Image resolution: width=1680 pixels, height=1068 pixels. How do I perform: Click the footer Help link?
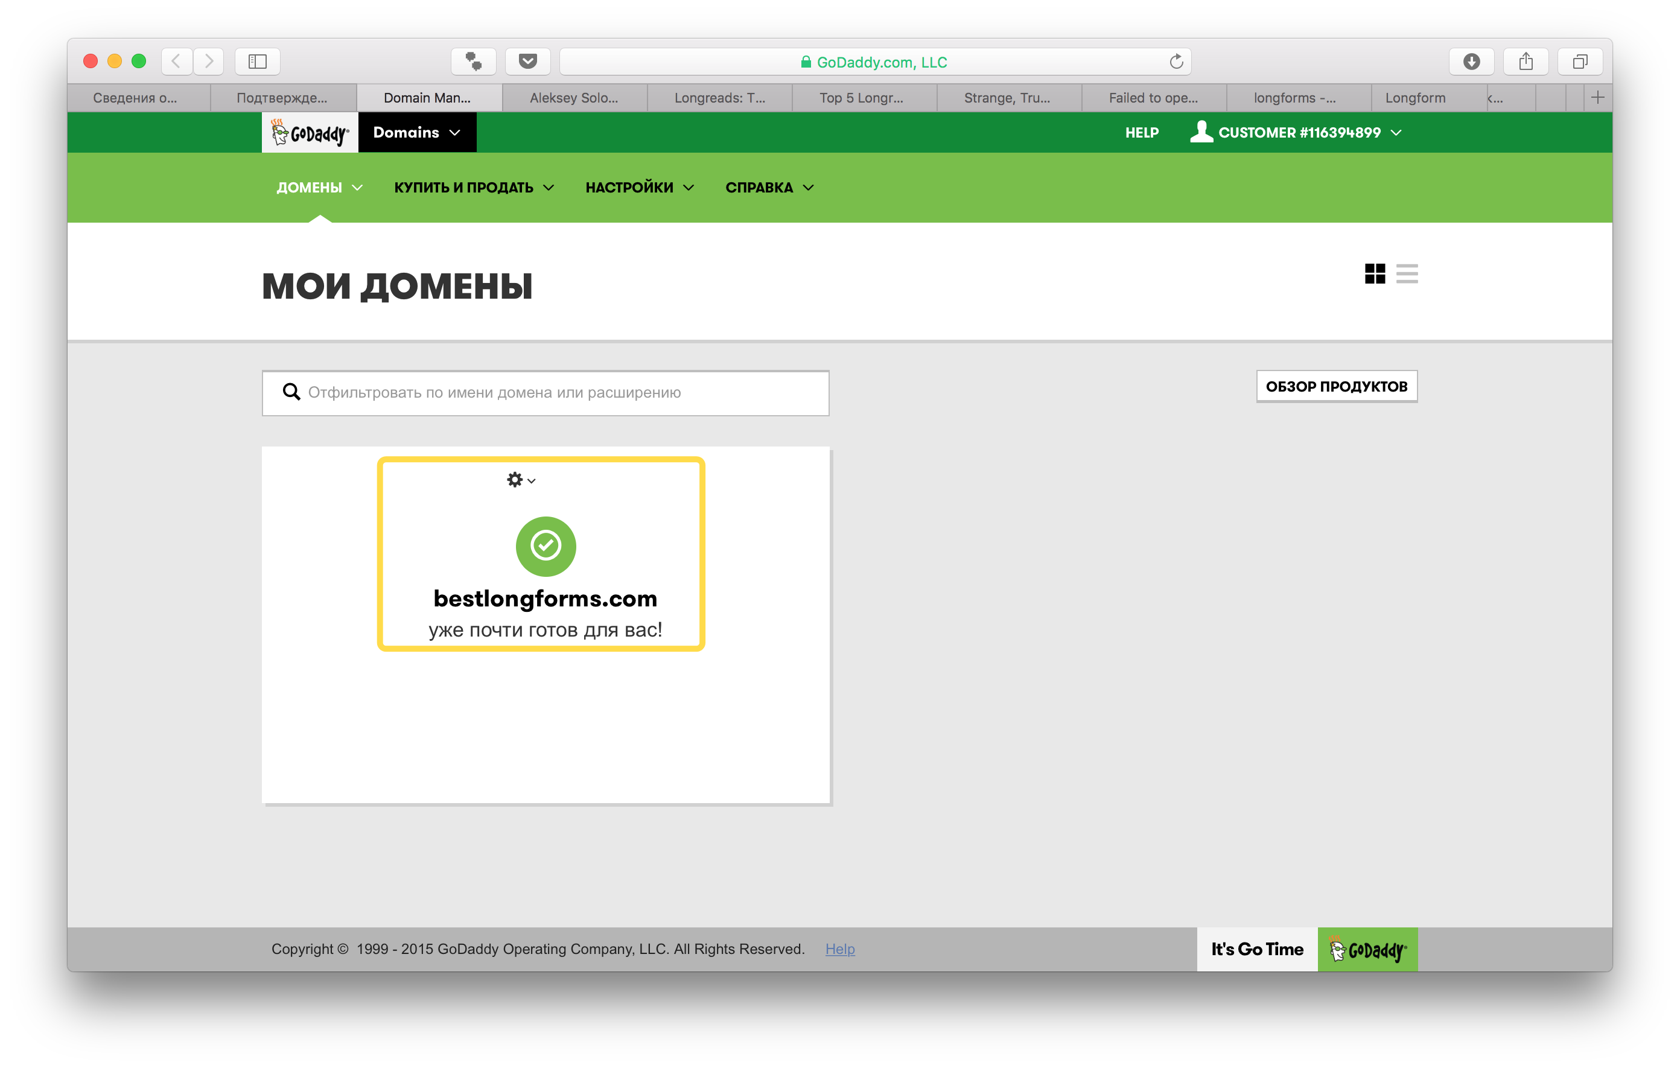pos(840,949)
